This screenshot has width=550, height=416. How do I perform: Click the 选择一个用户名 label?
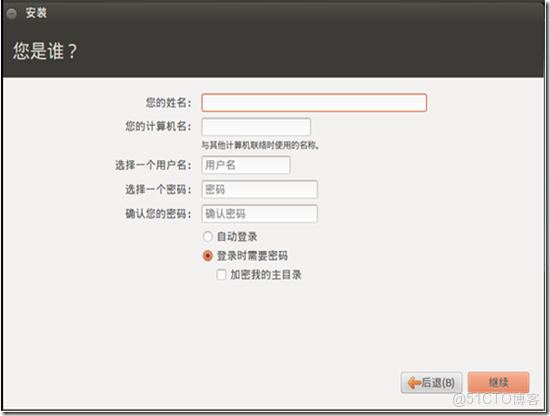point(153,165)
